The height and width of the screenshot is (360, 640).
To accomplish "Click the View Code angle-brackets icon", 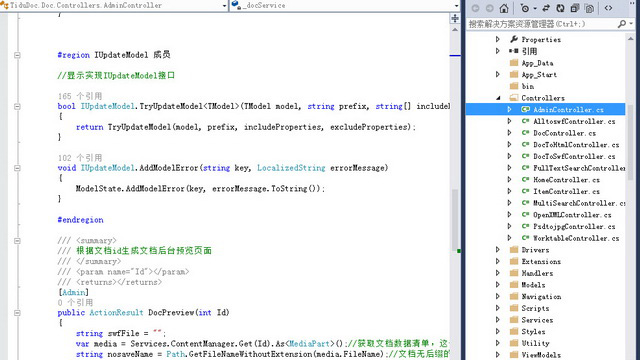I will coord(608,8).
